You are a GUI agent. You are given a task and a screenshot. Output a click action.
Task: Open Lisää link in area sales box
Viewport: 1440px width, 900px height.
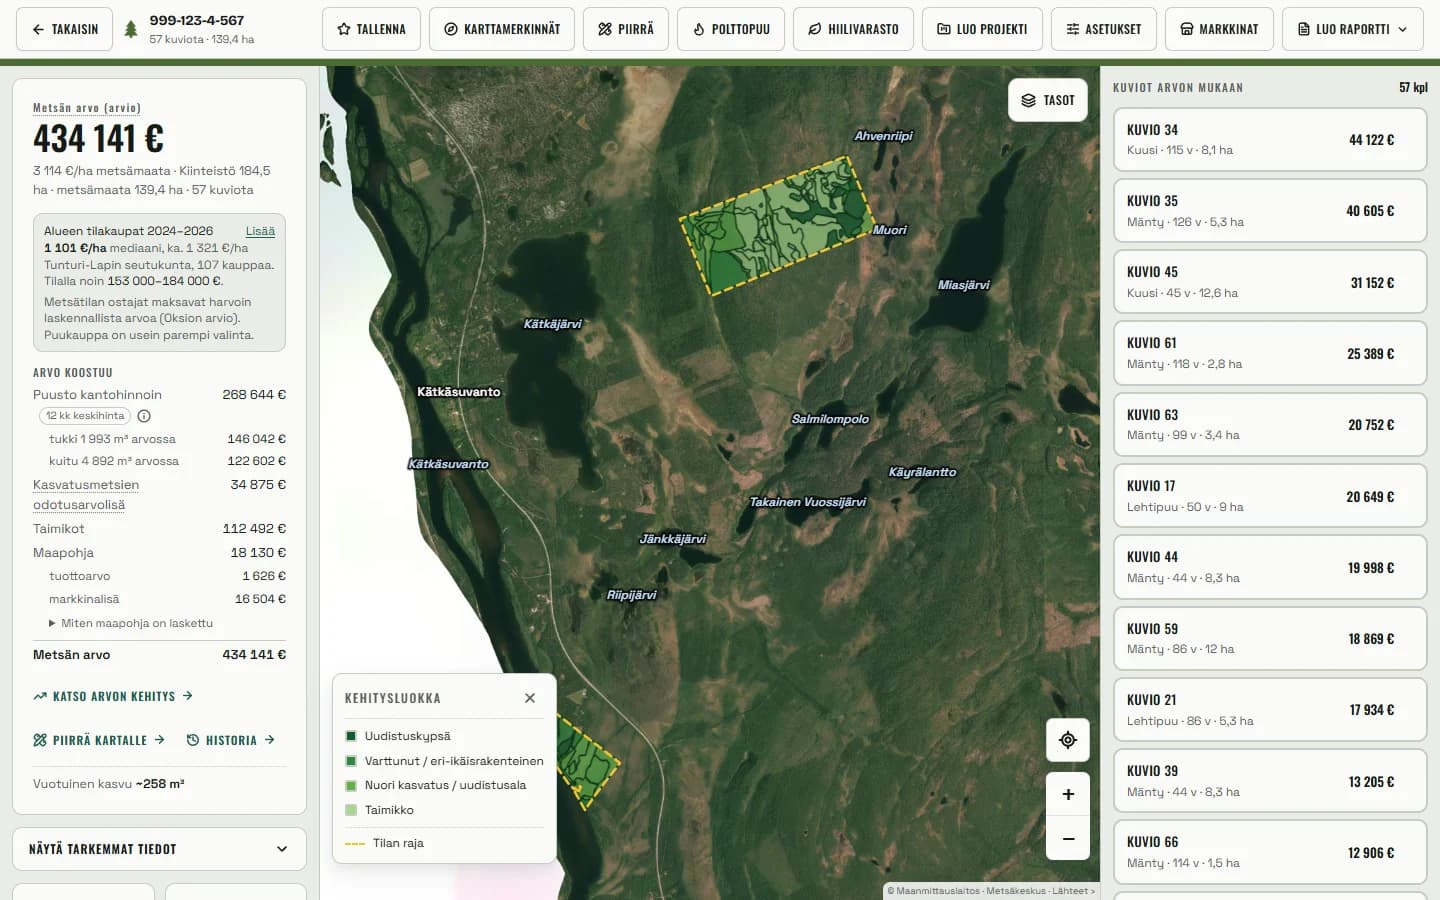pyautogui.click(x=260, y=231)
